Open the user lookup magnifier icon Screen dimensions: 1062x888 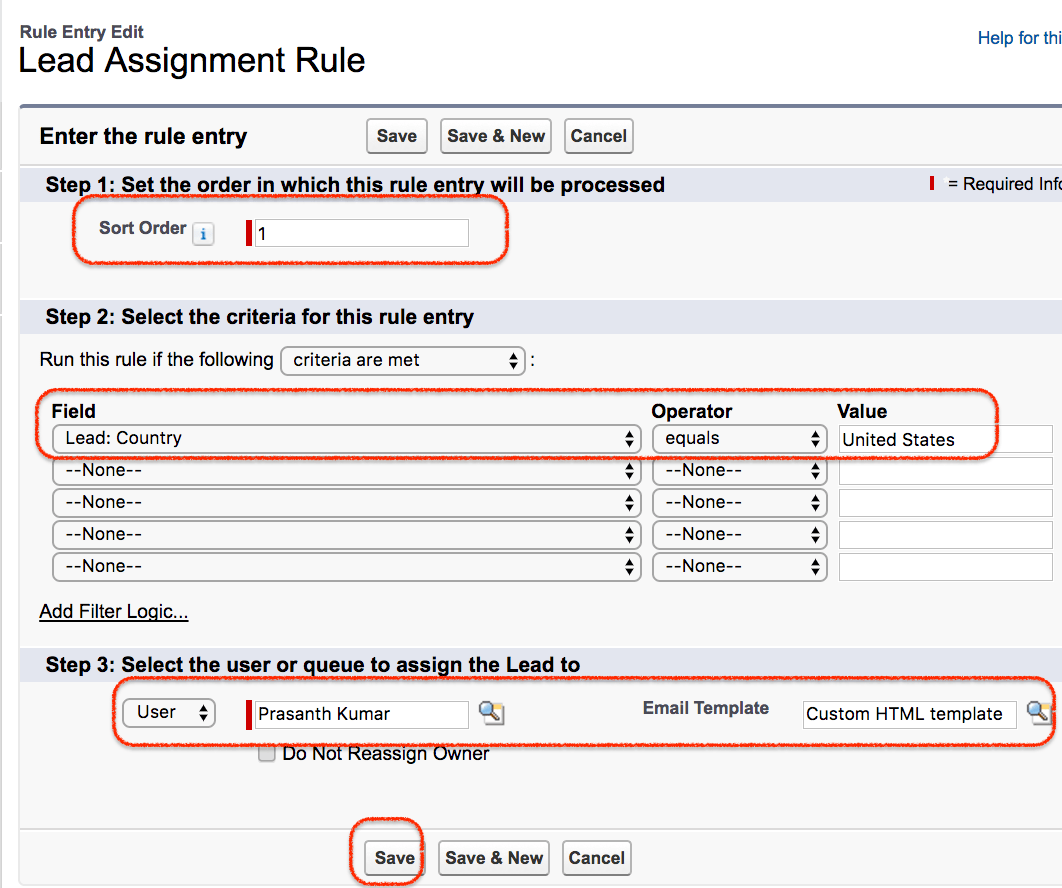coord(491,714)
